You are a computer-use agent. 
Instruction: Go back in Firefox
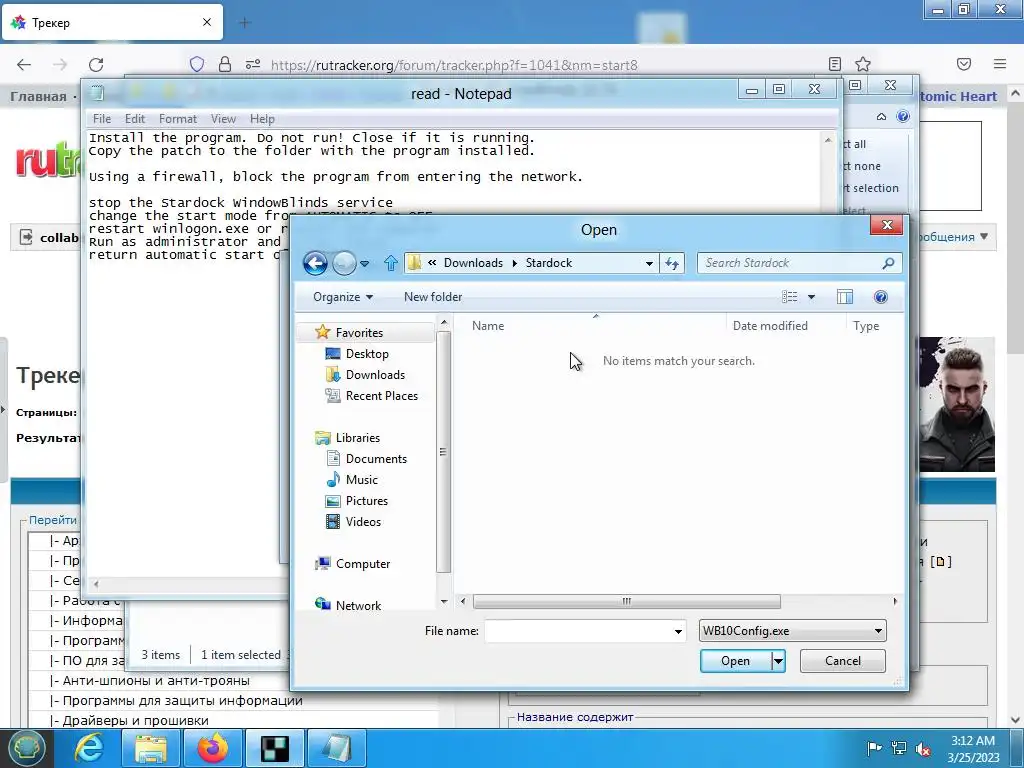24,65
